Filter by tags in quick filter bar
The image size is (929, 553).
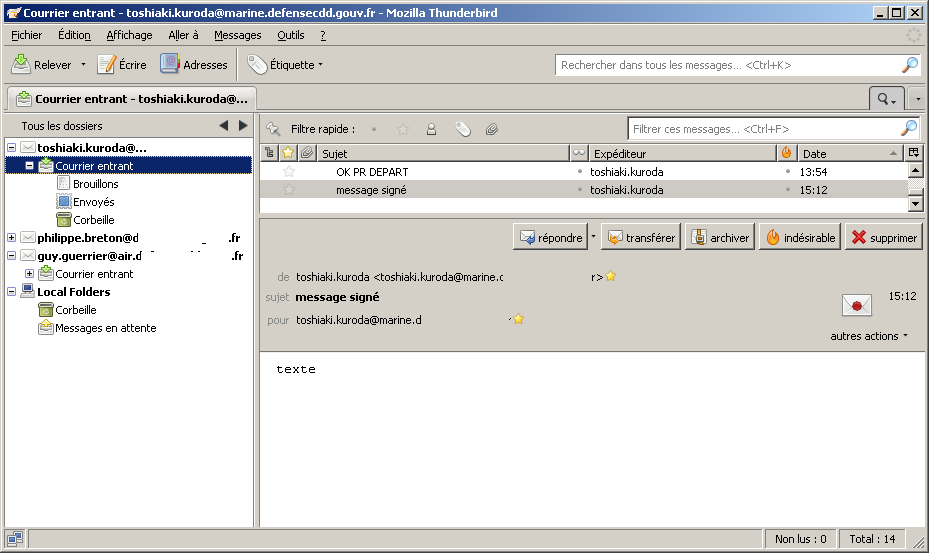pyautogui.click(x=462, y=129)
